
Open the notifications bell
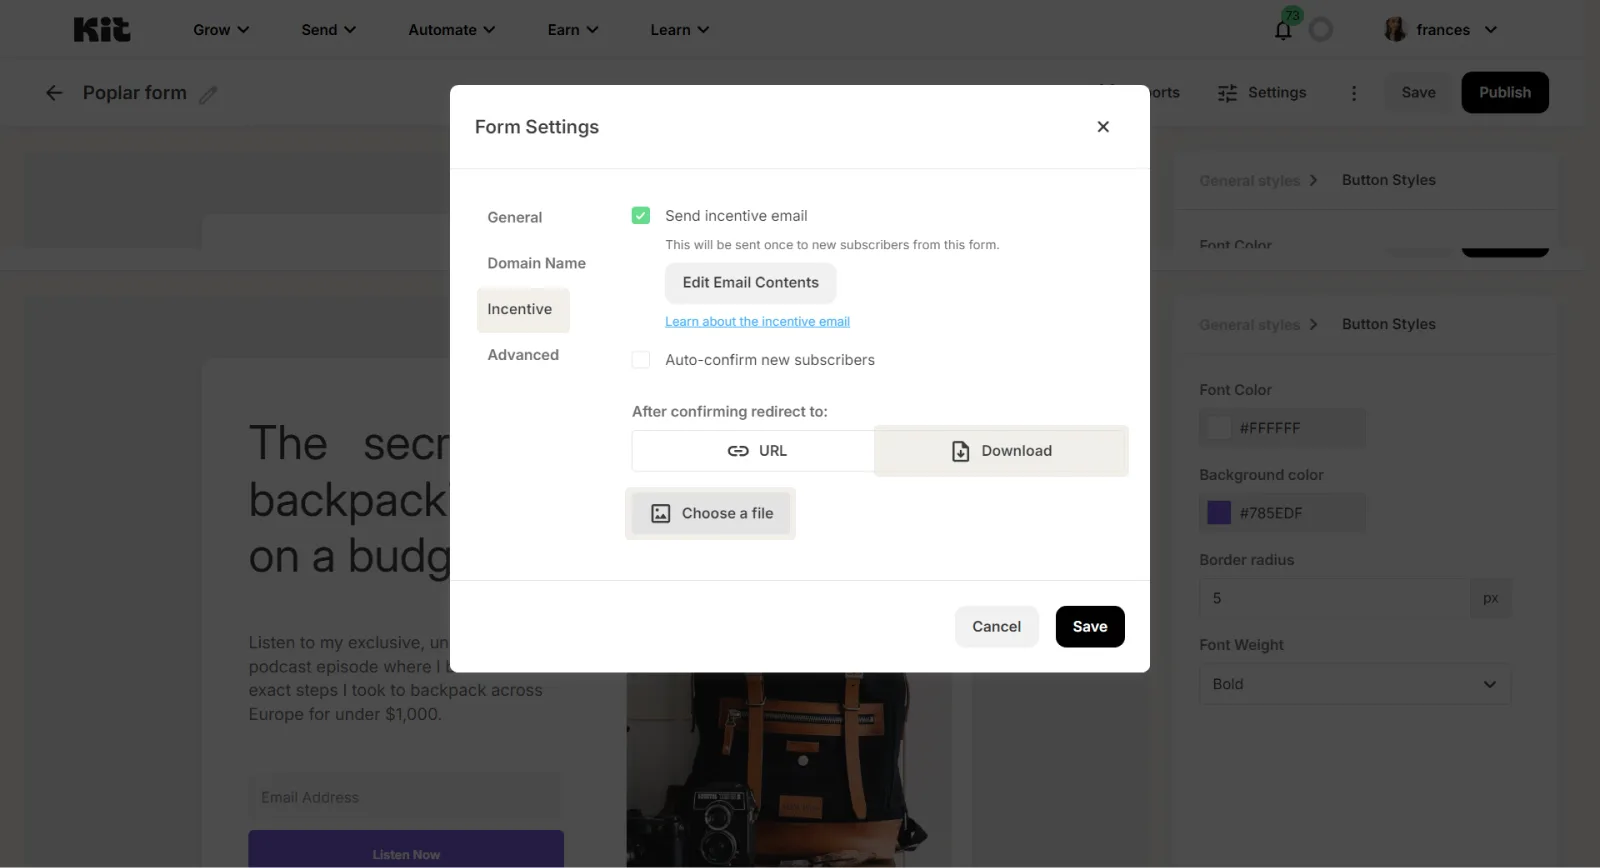[1283, 30]
